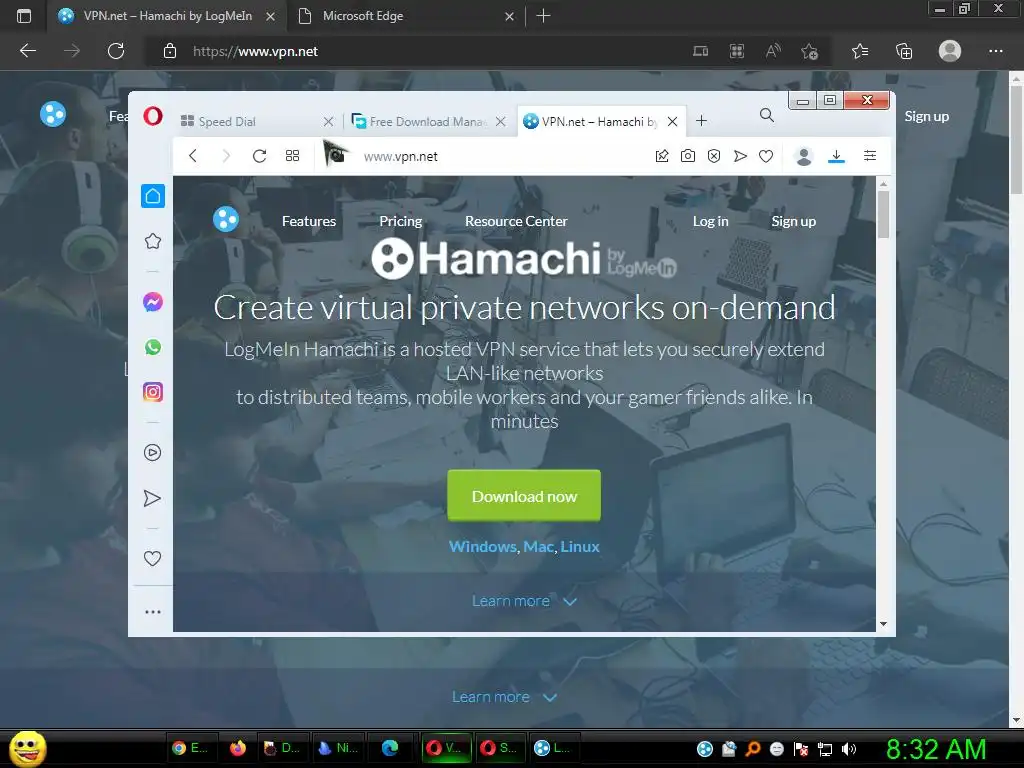Click Sign up on Edge page
This screenshot has height=768, width=1024.
point(926,116)
